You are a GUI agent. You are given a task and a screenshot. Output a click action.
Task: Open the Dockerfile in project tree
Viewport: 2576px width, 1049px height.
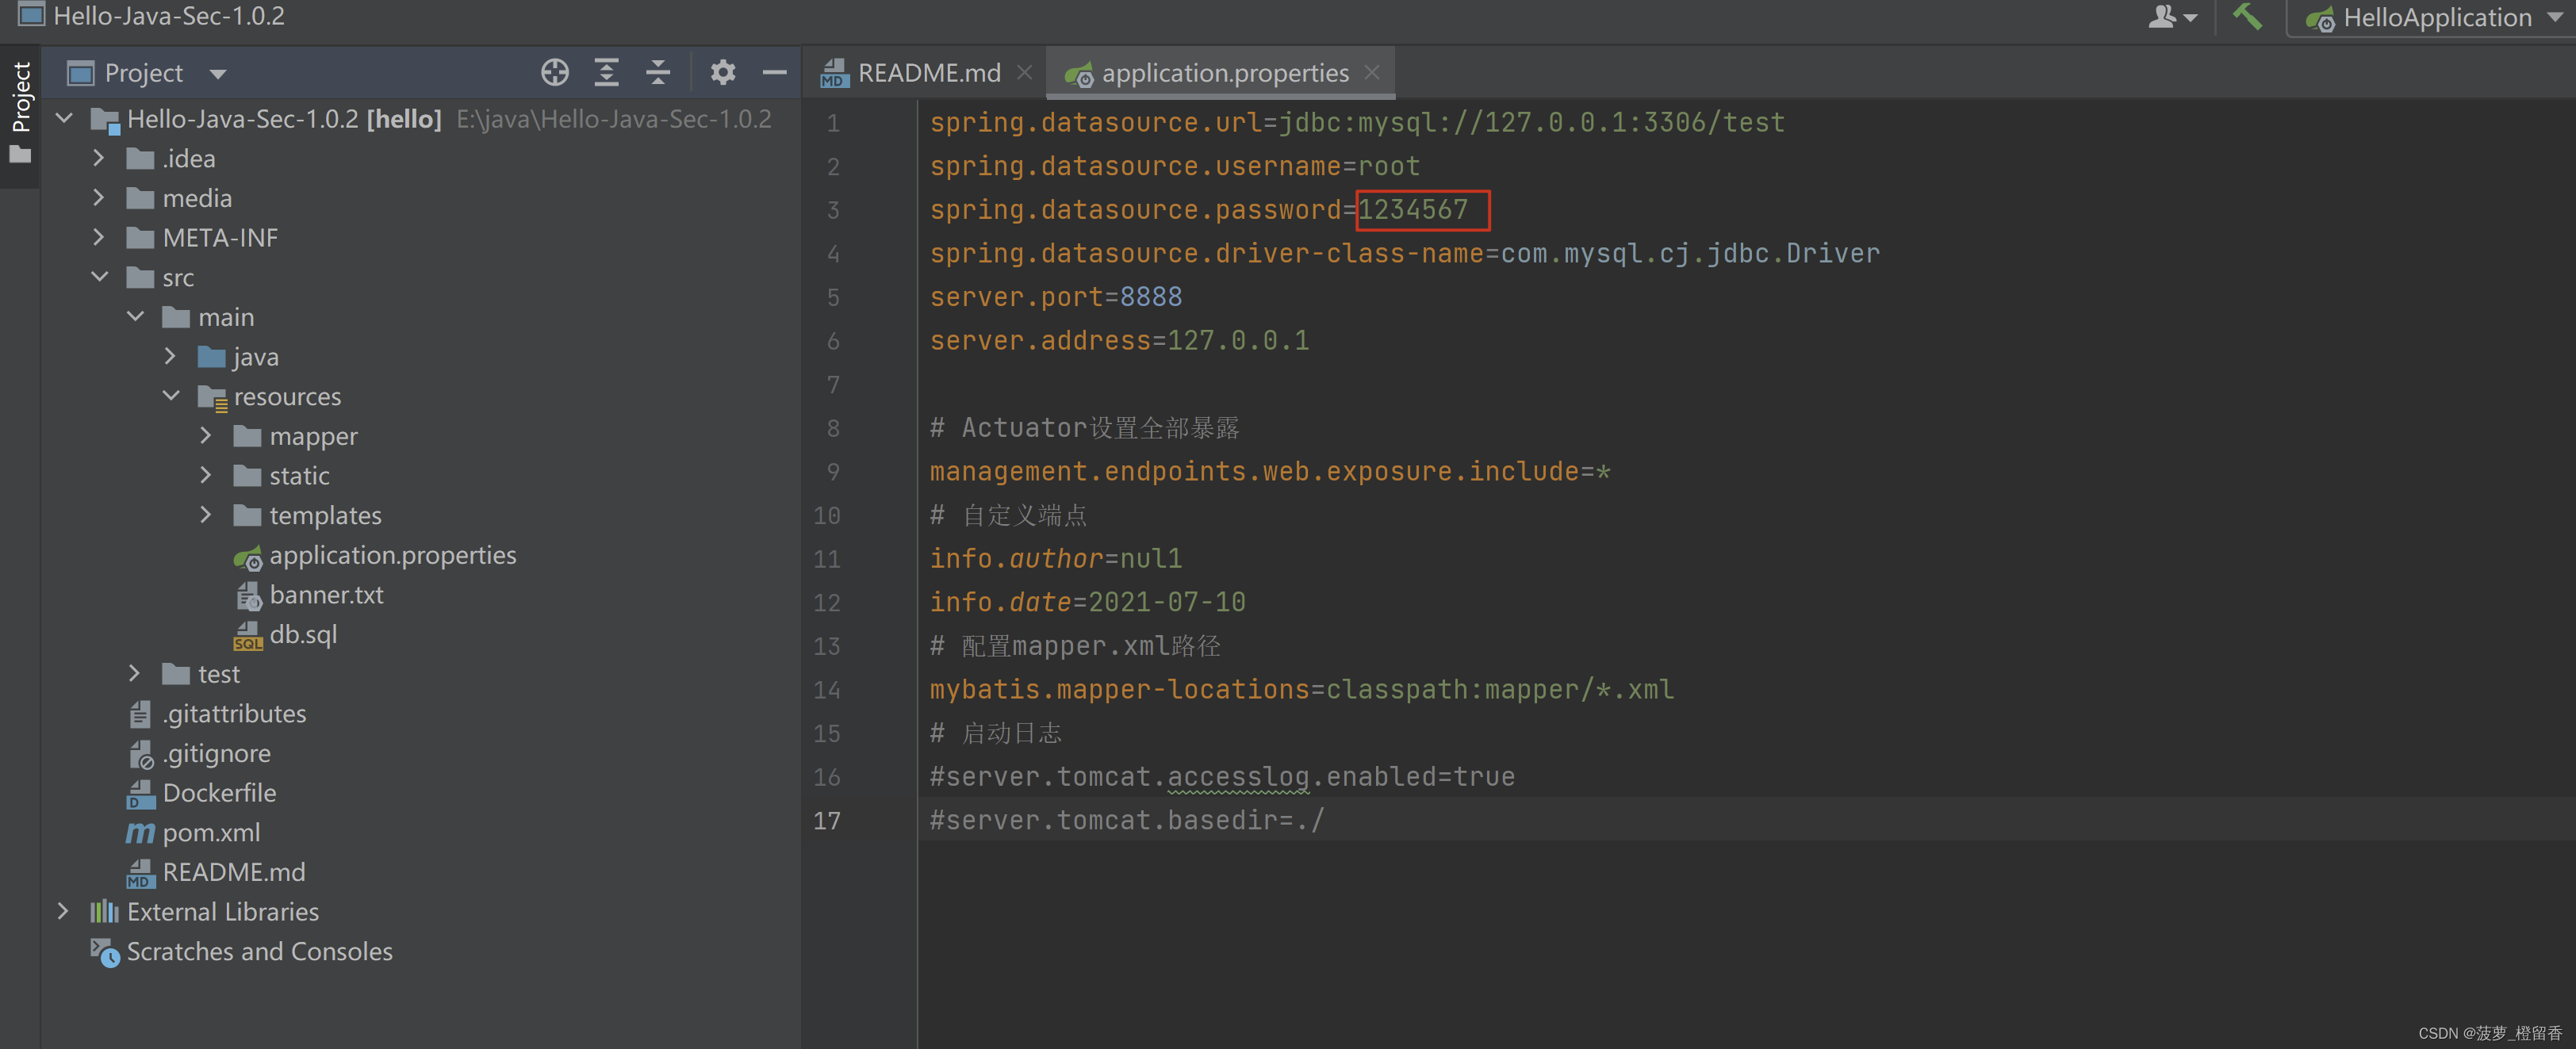point(219,793)
